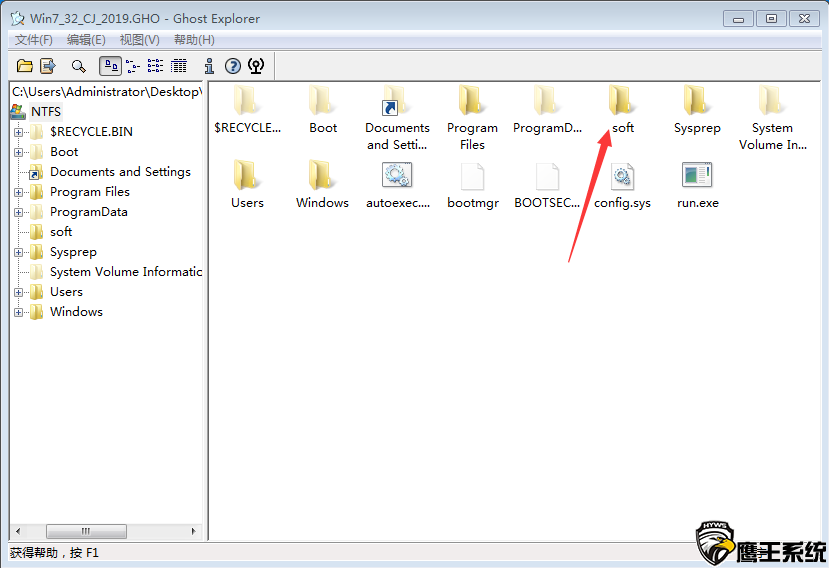
Task: Click the Symantec web update icon
Action: tap(256, 66)
